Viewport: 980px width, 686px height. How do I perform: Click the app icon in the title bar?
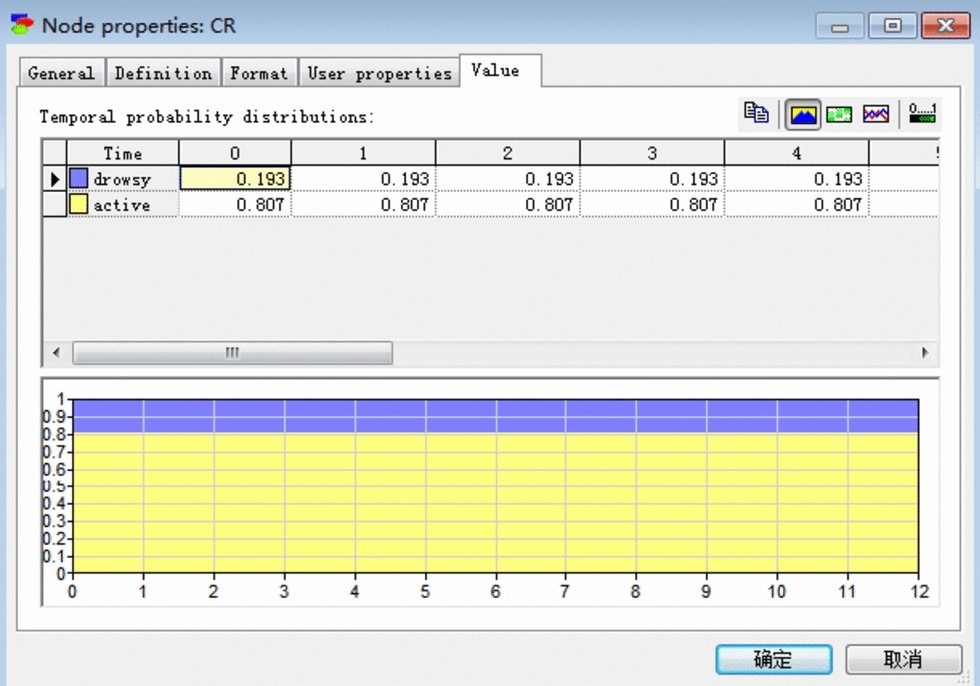pyautogui.click(x=22, y=25)
